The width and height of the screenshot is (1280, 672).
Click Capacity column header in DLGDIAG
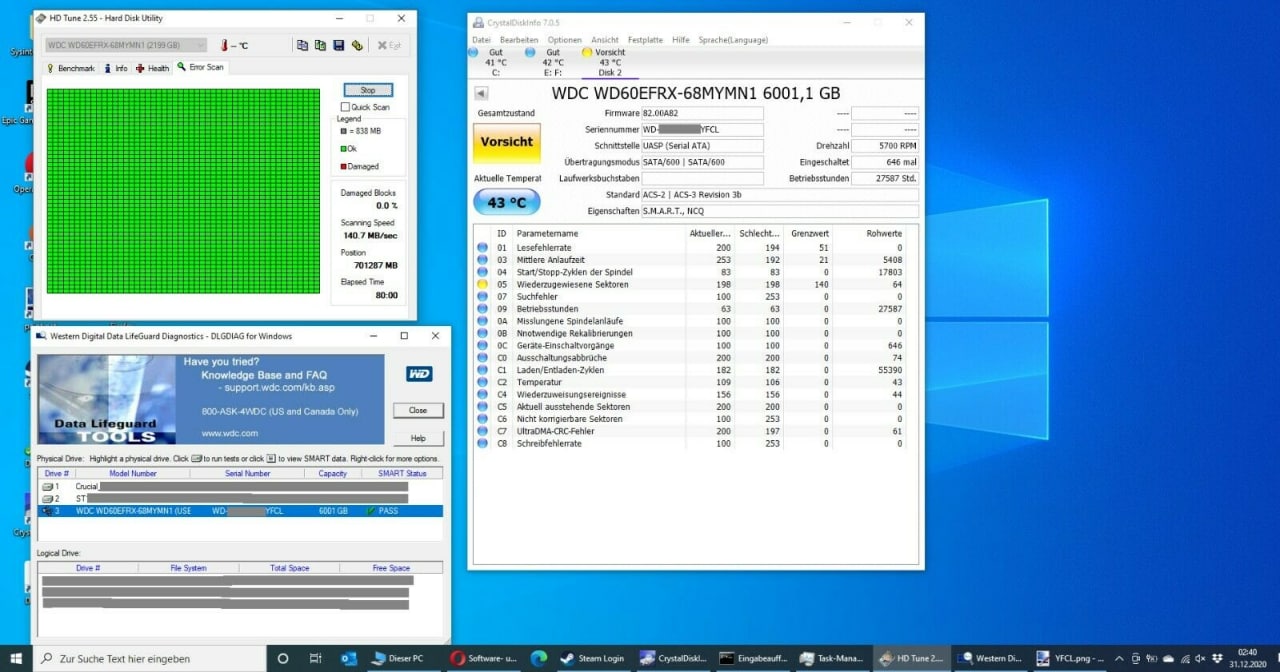point(332,473)
